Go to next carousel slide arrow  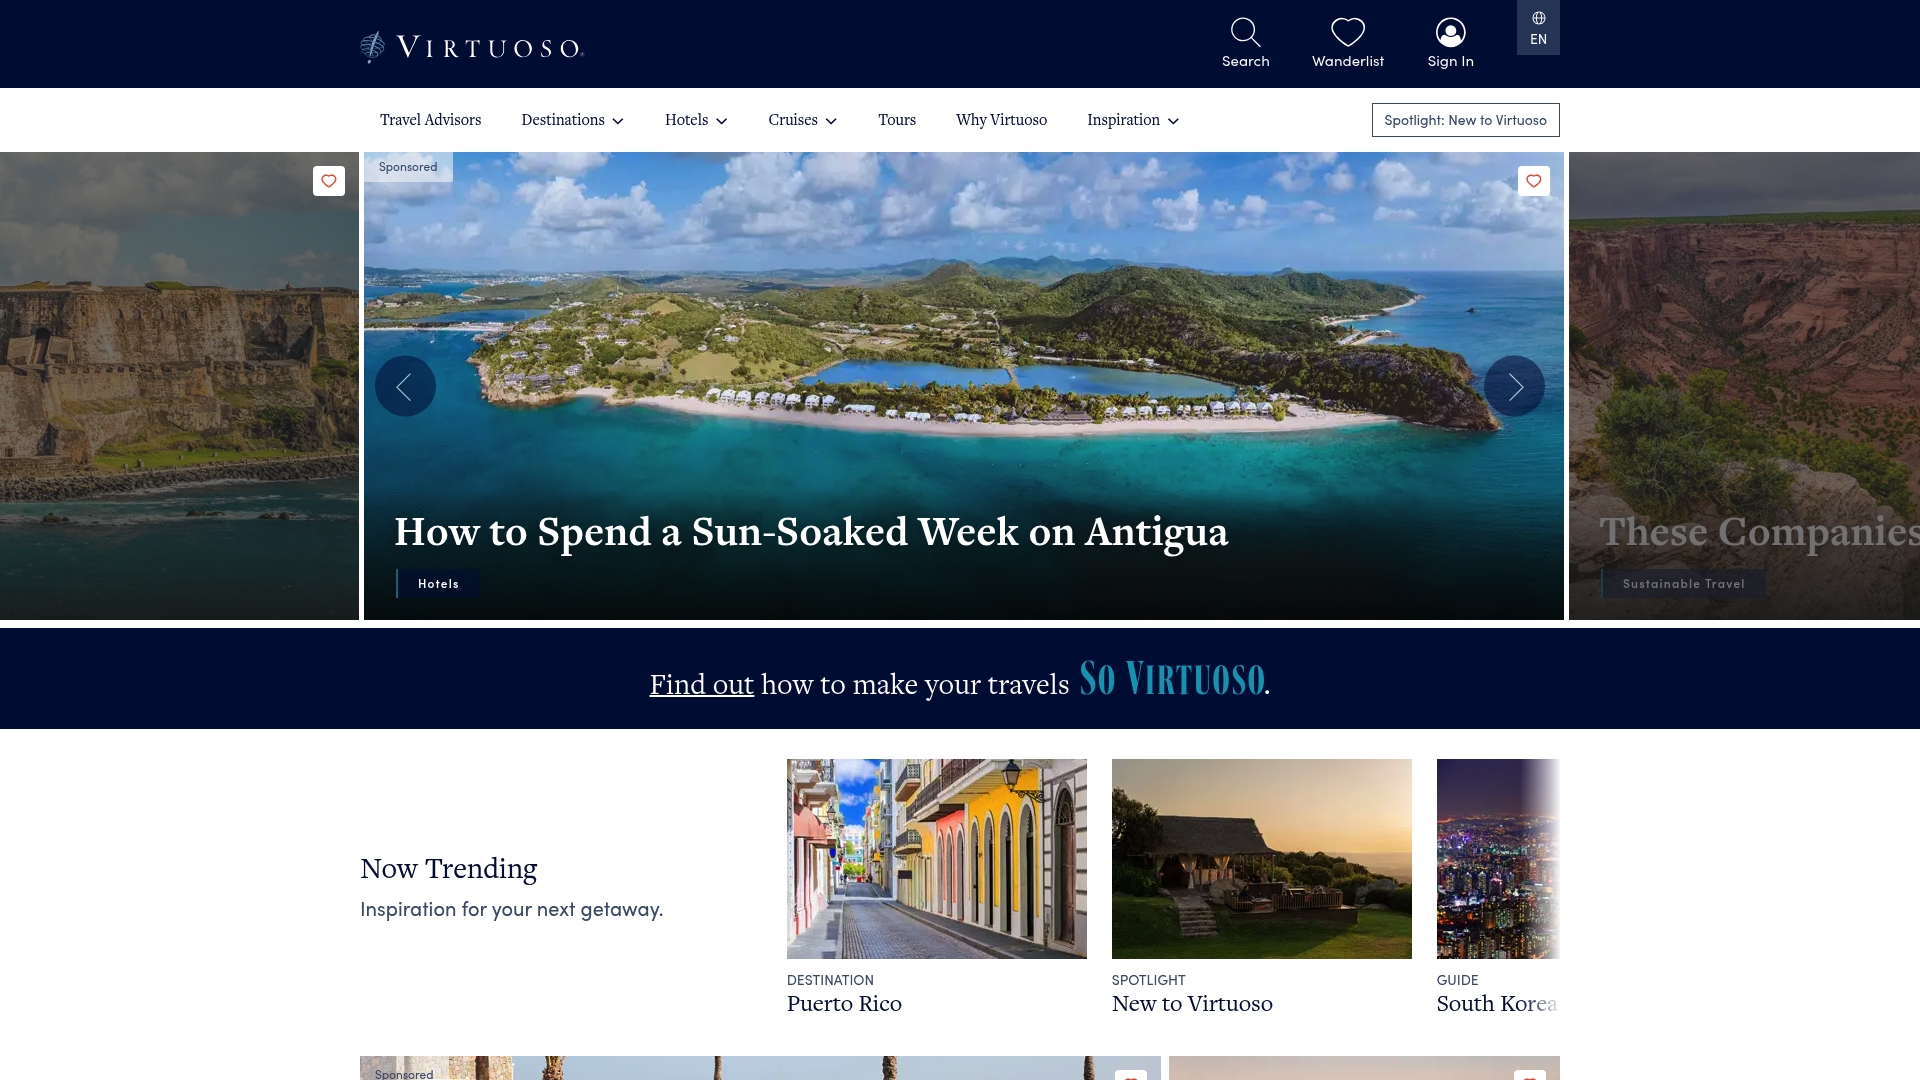tap(1514, 386)
